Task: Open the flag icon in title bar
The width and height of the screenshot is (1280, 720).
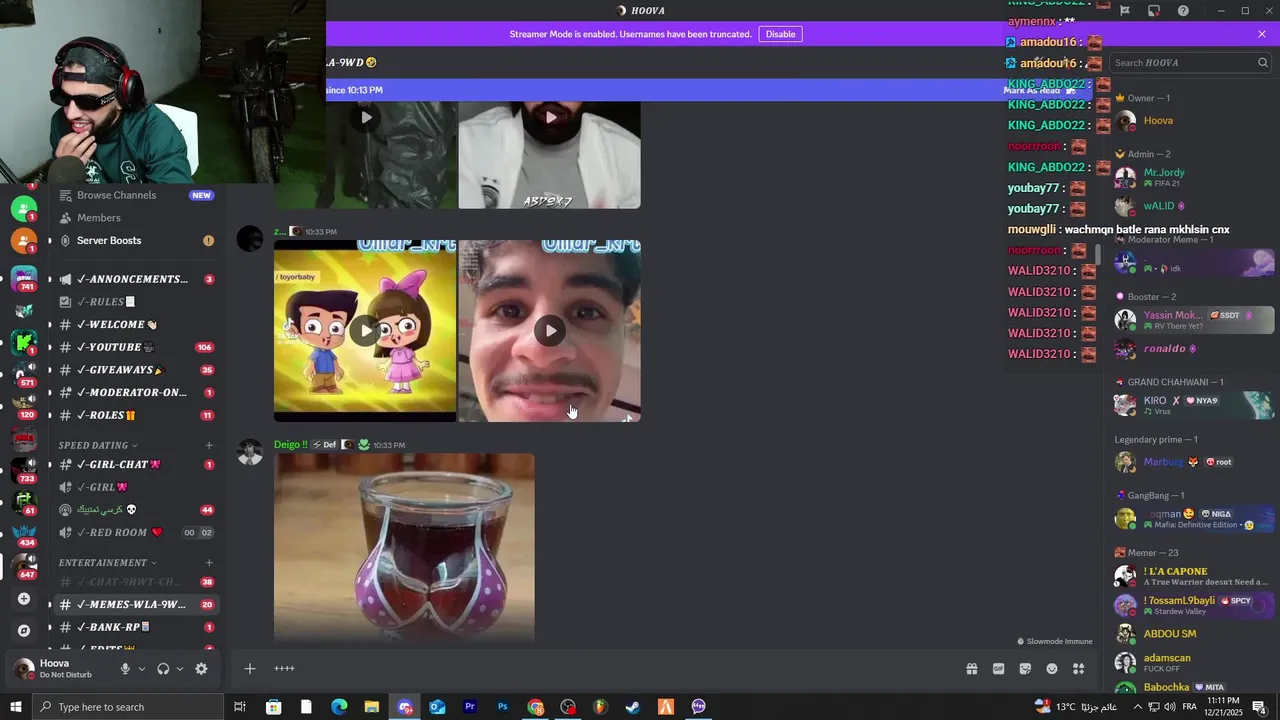Action: [1125, 11]
